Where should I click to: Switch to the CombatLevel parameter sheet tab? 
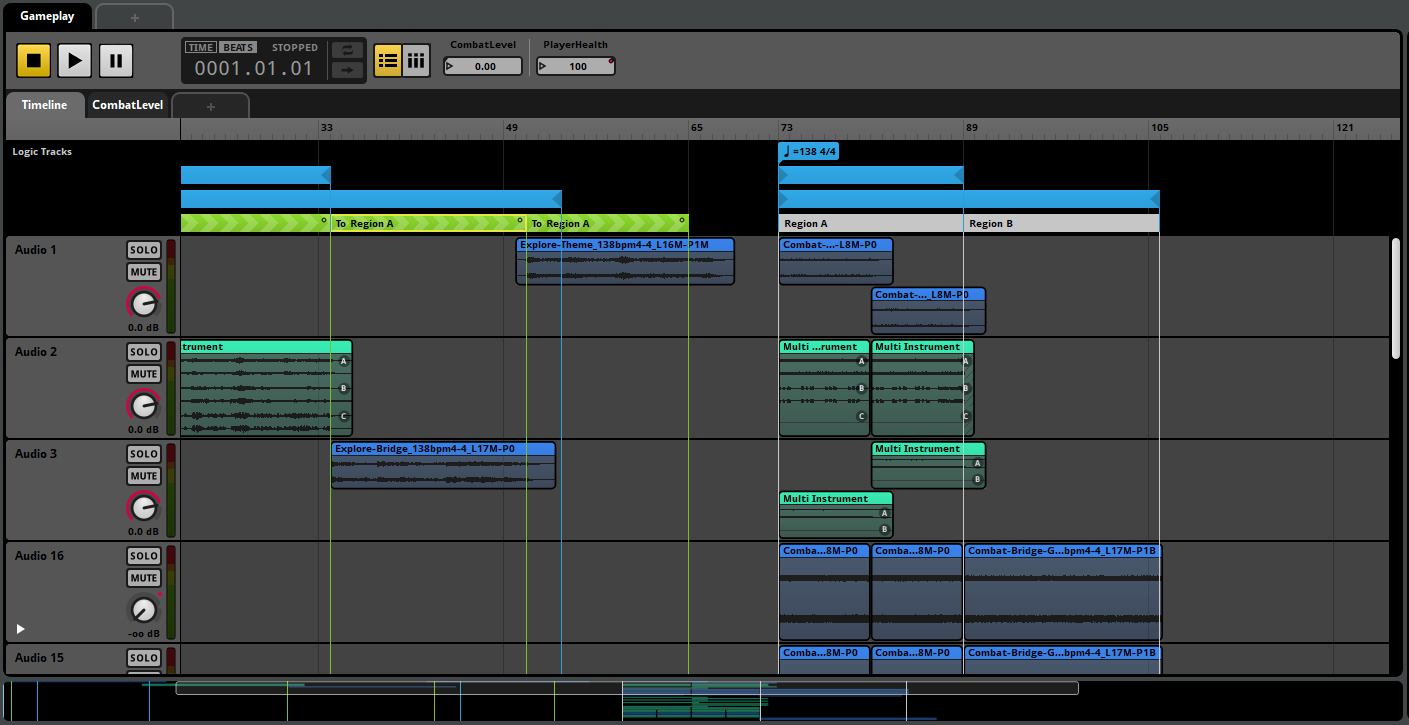(127, 105)
